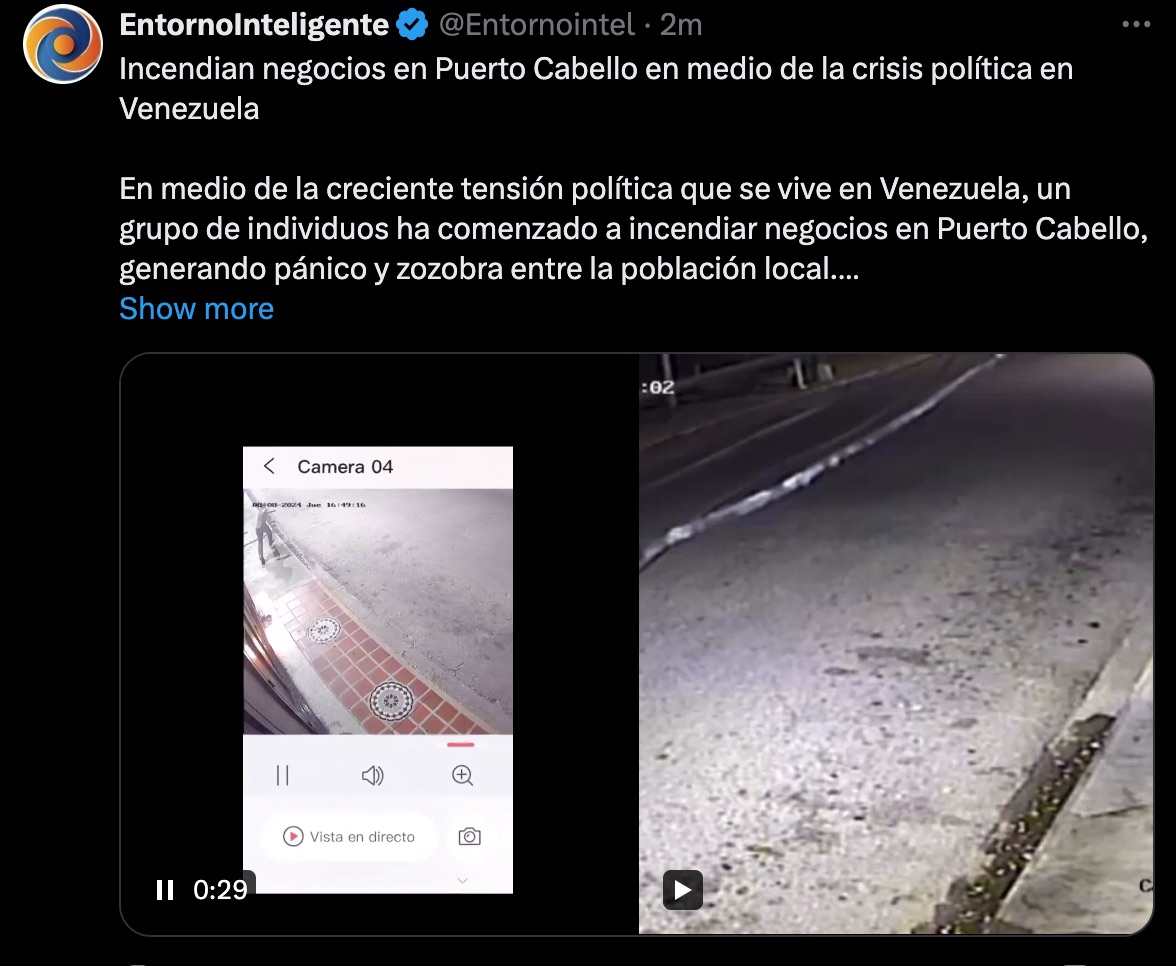Pause the left video at 0:29
The height and width of the screenshot is (966, 1176).
point(165,890)
